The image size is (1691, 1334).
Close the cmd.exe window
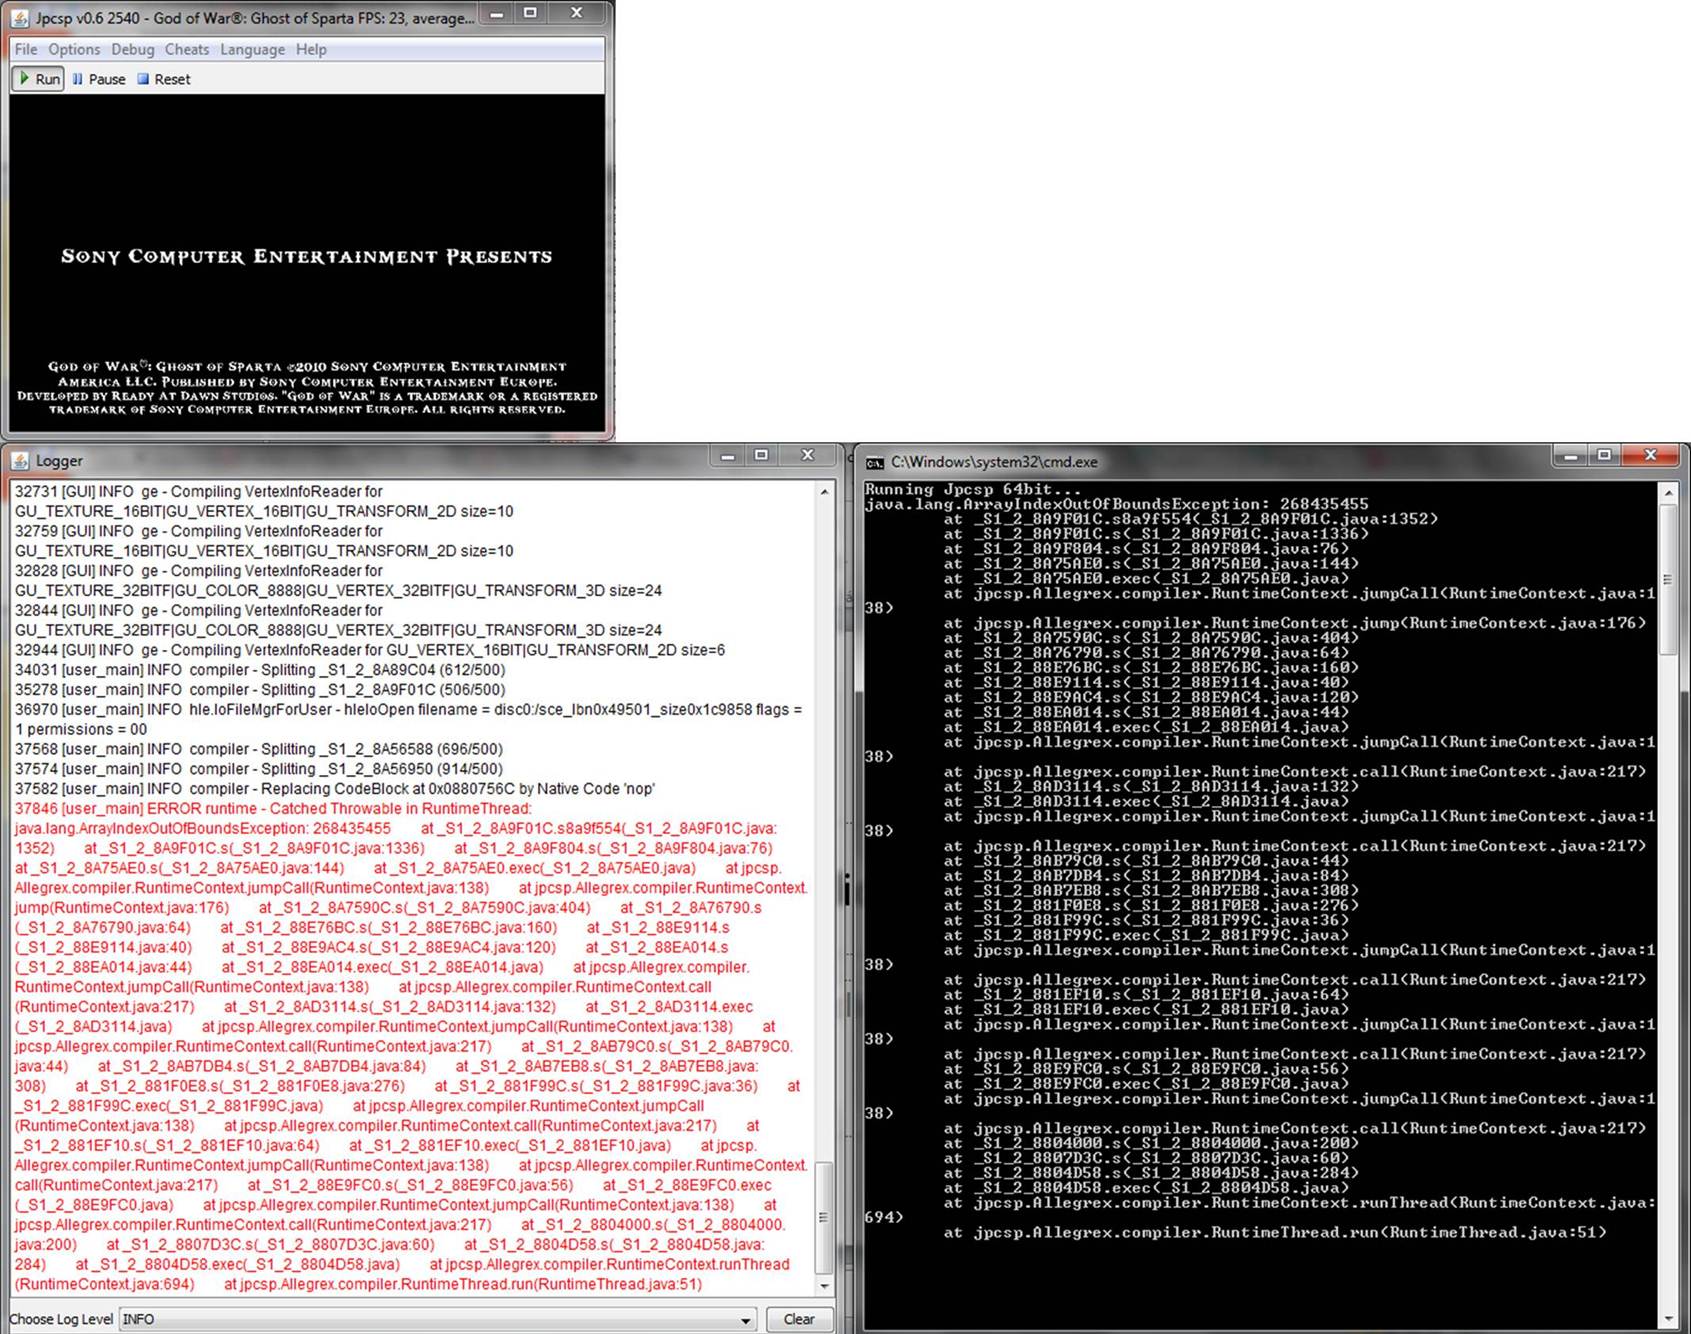(x=1651, y=456)
